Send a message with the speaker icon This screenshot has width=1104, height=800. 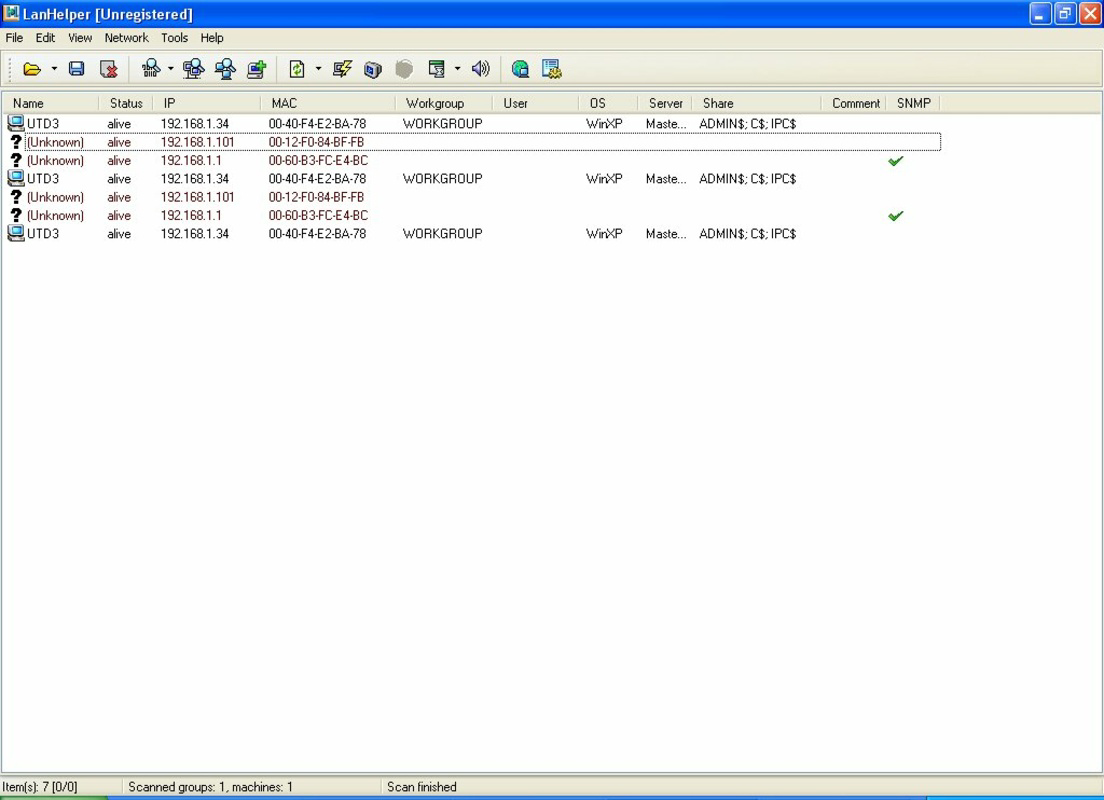point(480,69)
